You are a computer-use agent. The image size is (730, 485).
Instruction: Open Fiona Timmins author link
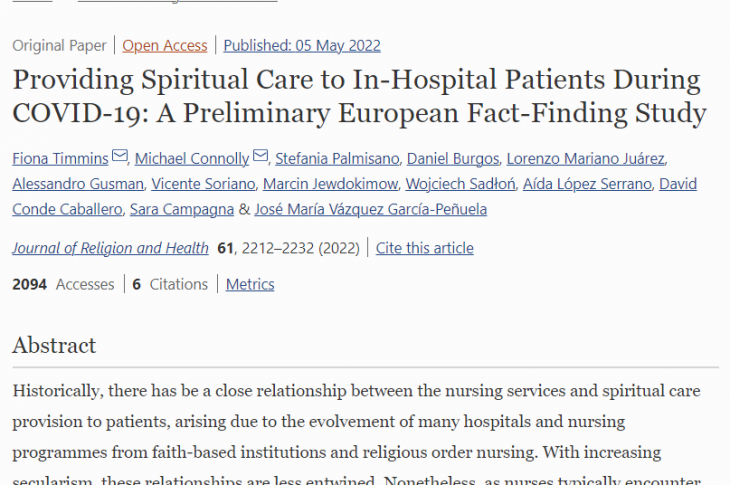(x=60, y=158)
